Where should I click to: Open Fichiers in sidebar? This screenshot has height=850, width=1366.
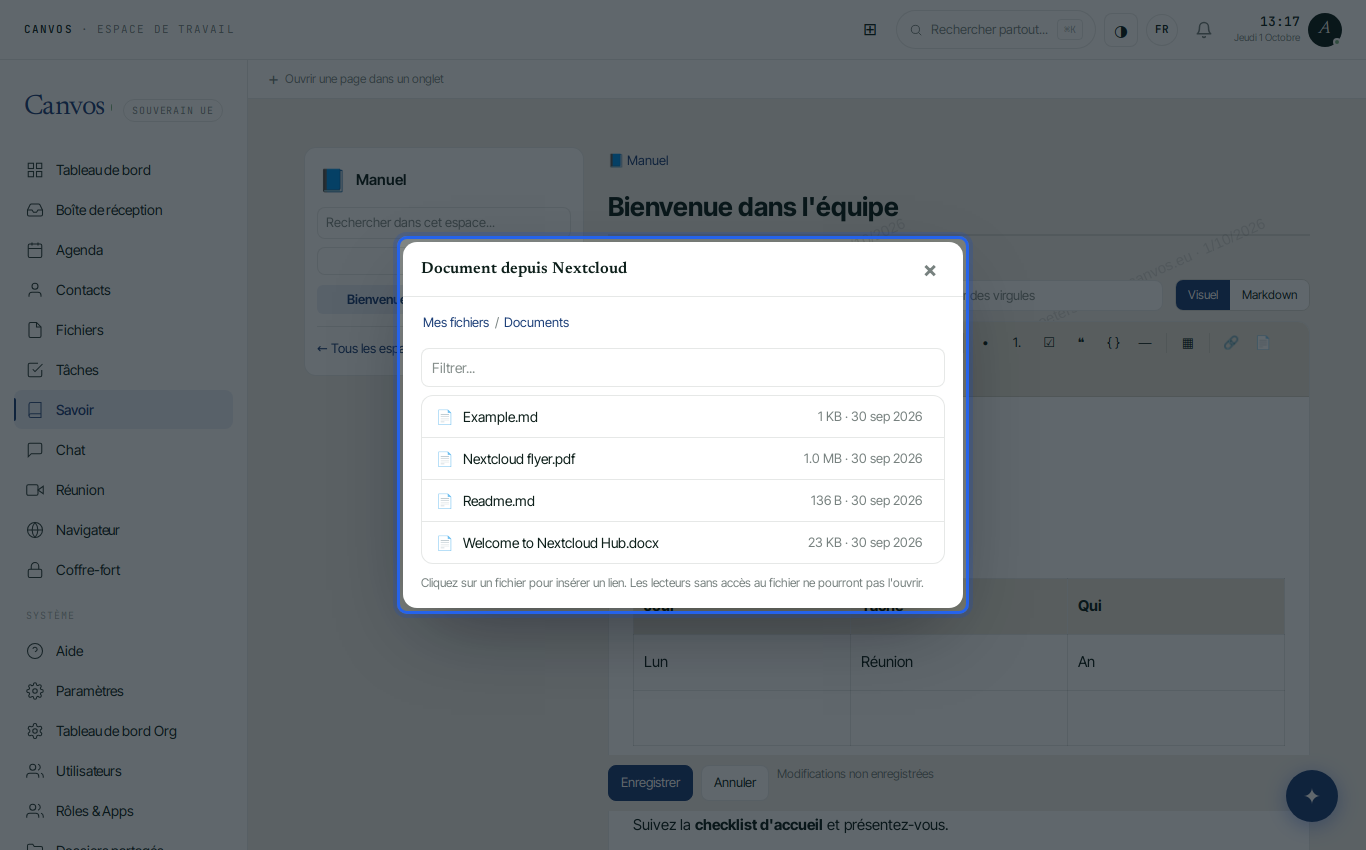[123, 330]
